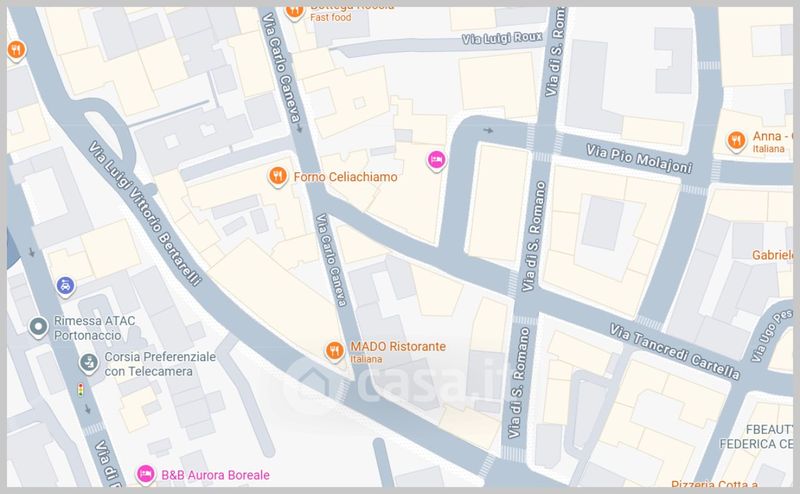The height and width of the screenshot is (494, 800).
Task: Click the FBEAUTY Federica label
Action: tap(757, 436)
